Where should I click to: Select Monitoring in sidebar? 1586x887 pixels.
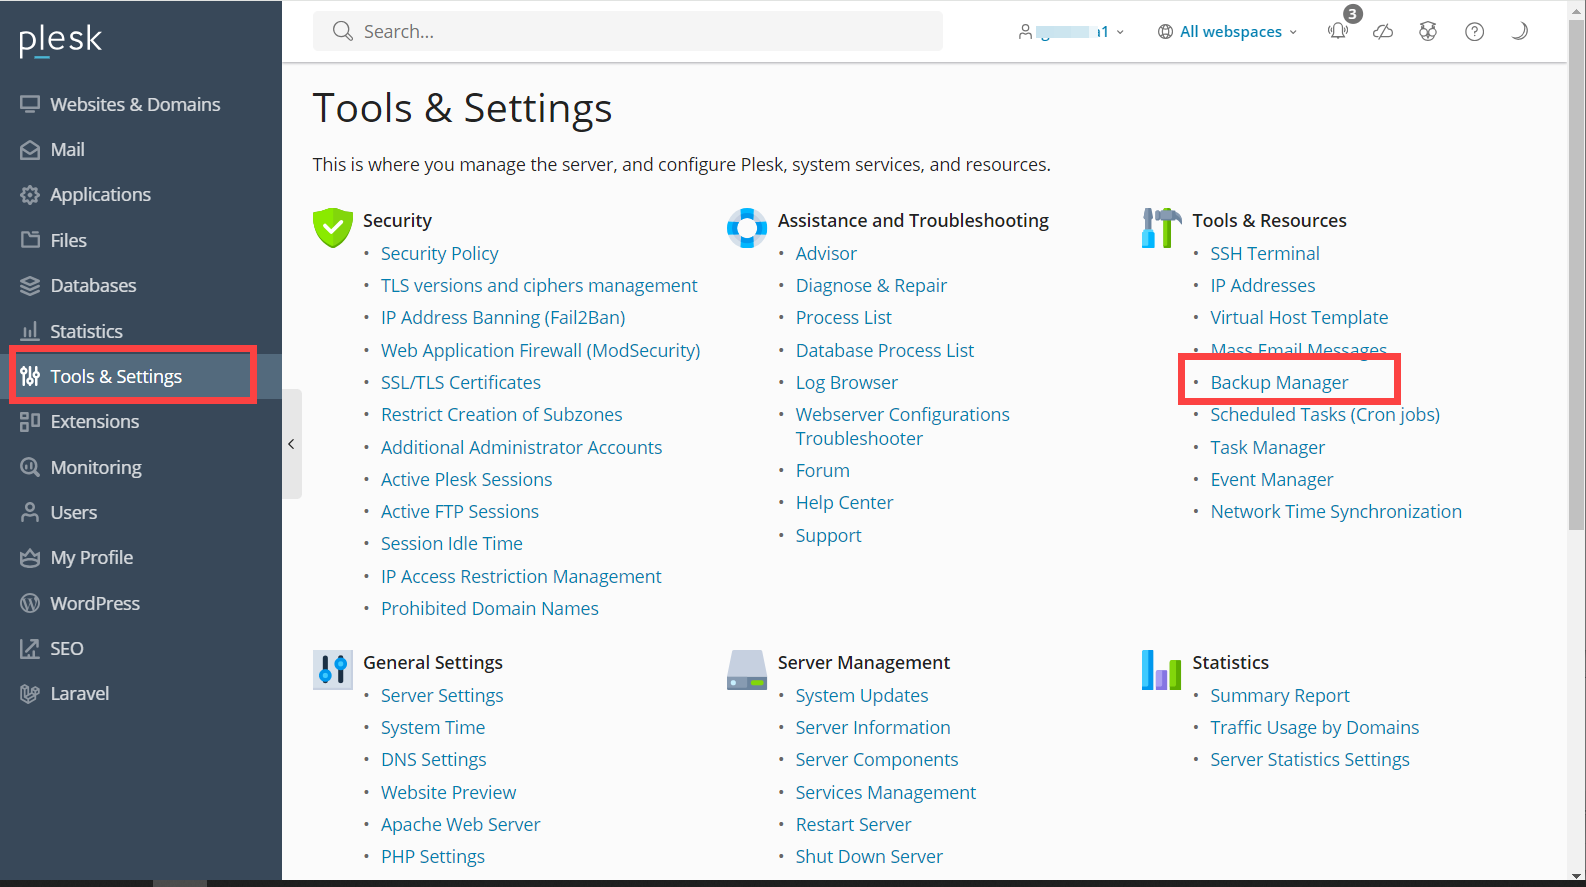click(x=96, y=467)
